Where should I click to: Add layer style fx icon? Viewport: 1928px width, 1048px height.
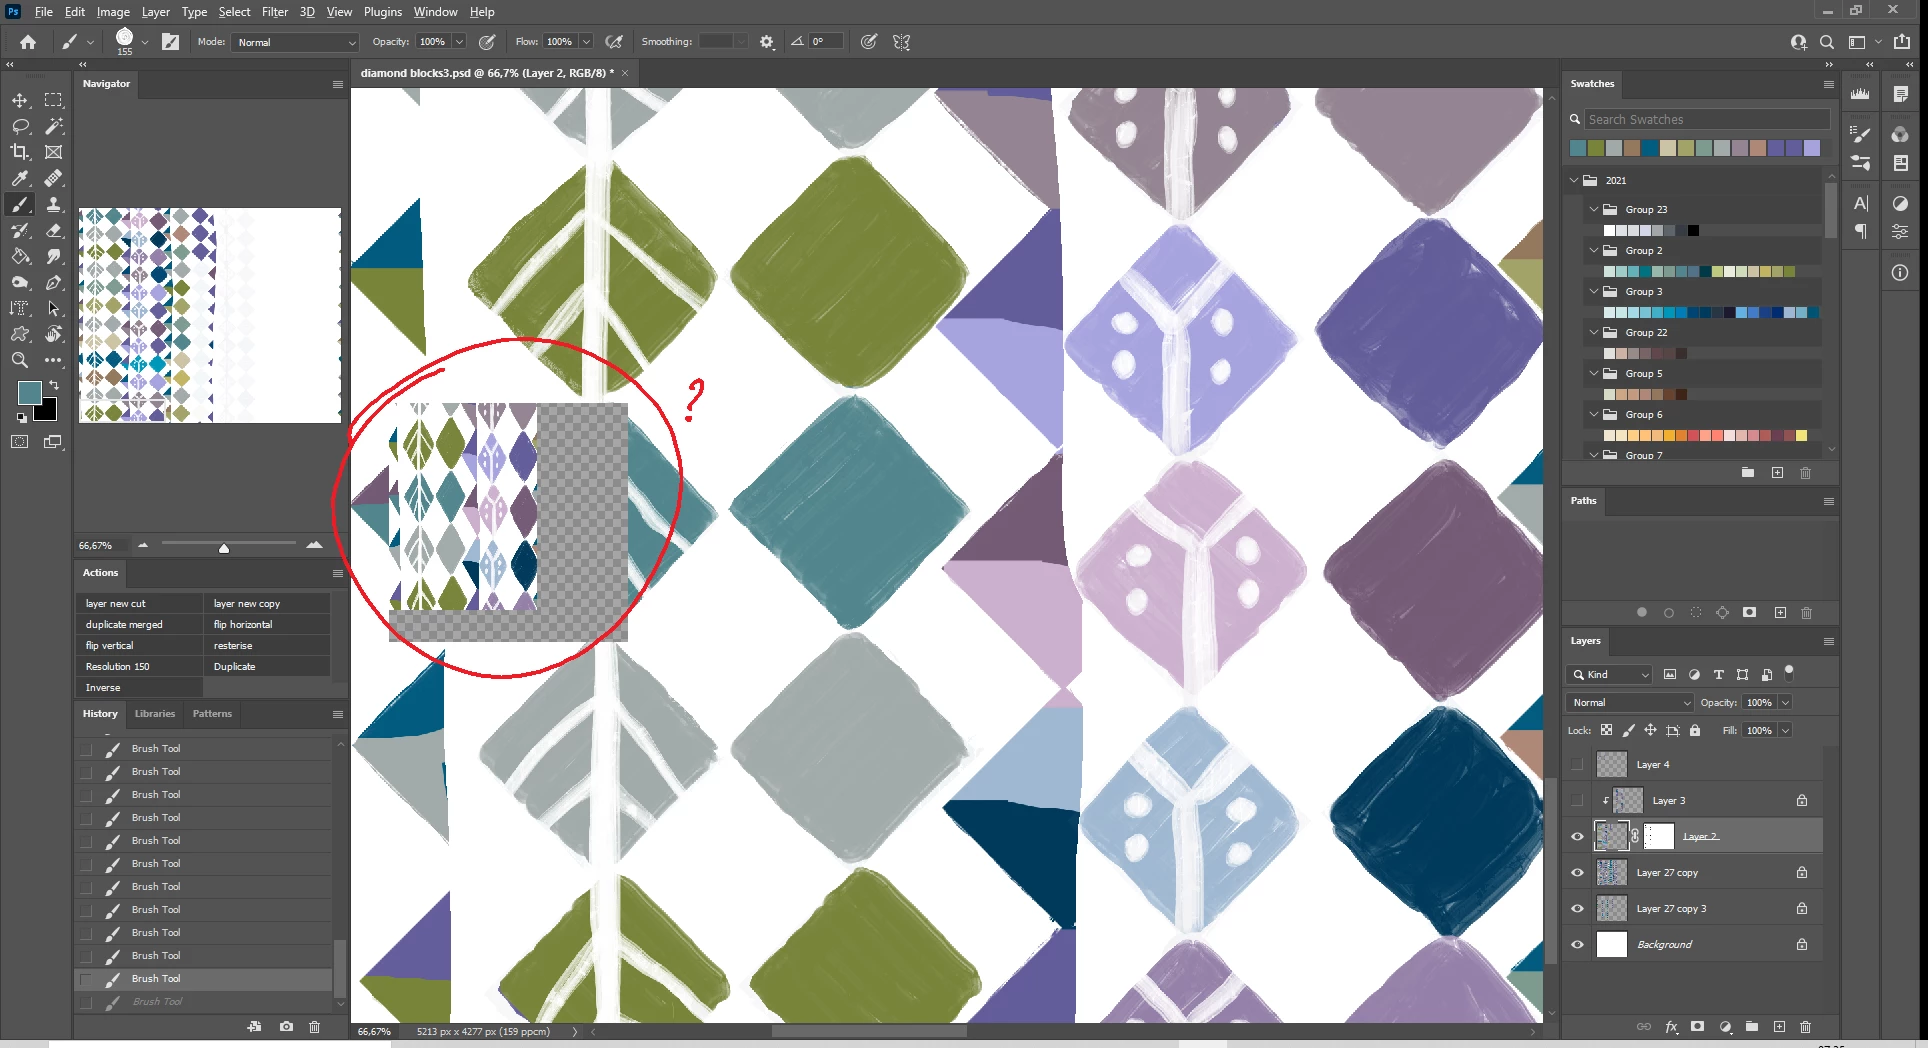click(x=1671, y=1027)
